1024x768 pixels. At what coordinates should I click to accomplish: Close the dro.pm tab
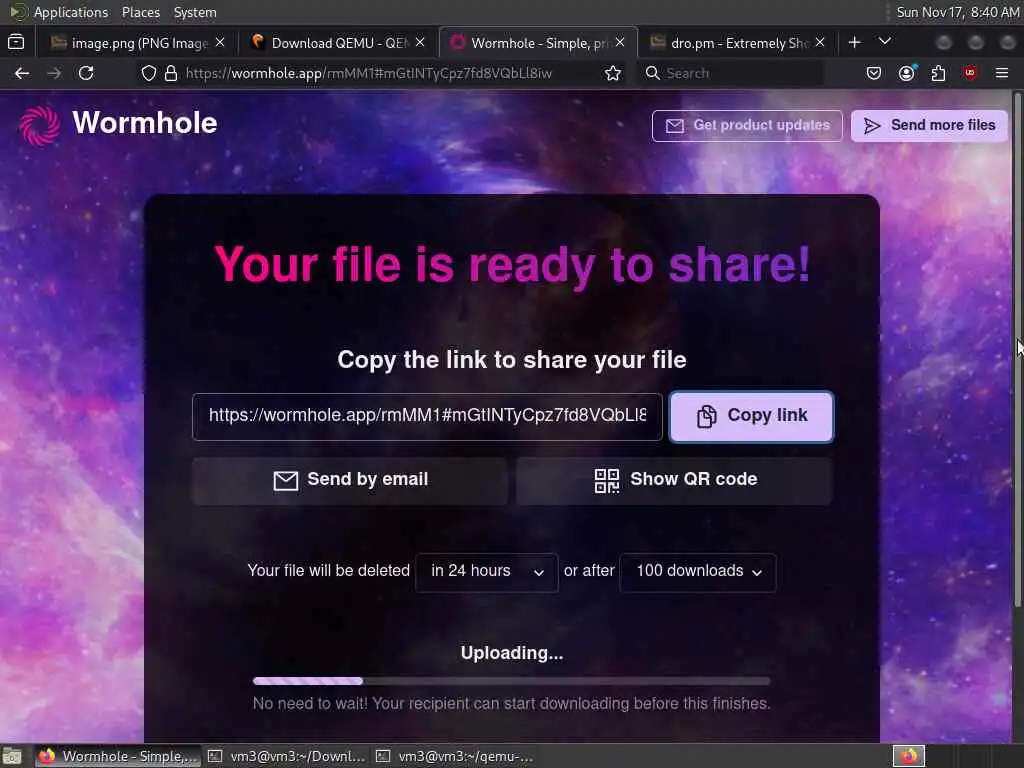click(x=820, y=42)
